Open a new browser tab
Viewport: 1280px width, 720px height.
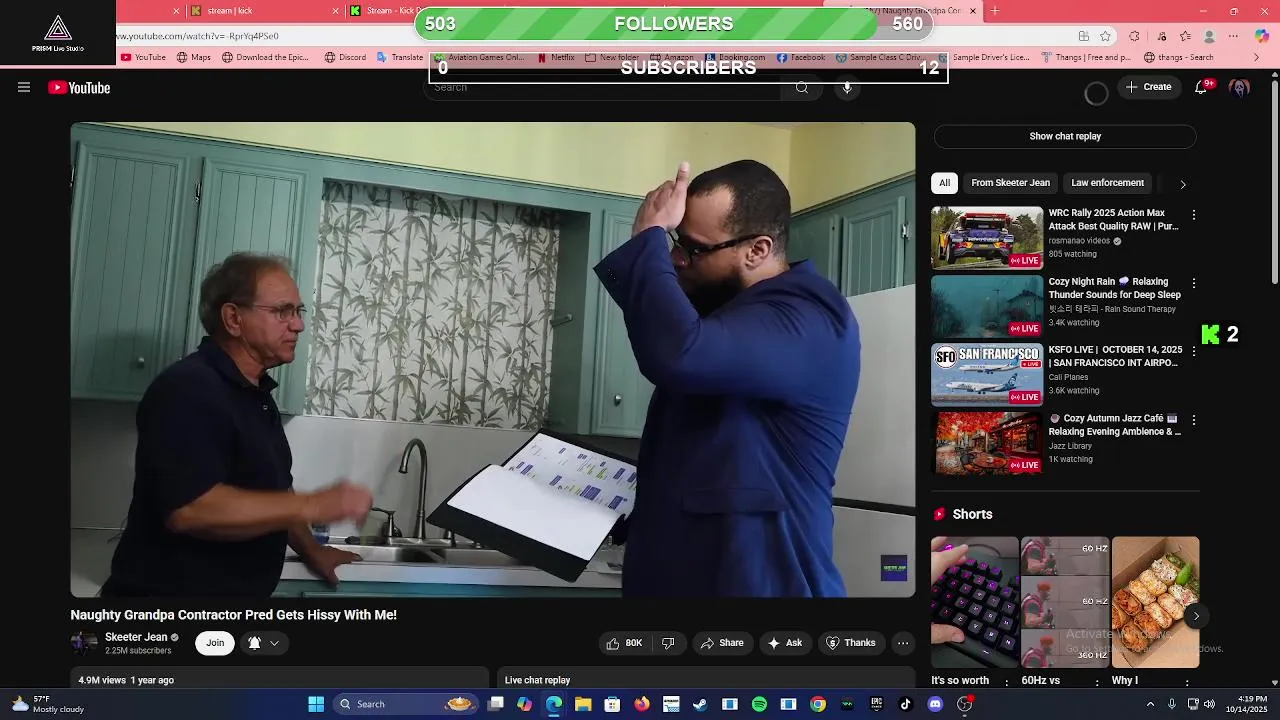(995, 11)
